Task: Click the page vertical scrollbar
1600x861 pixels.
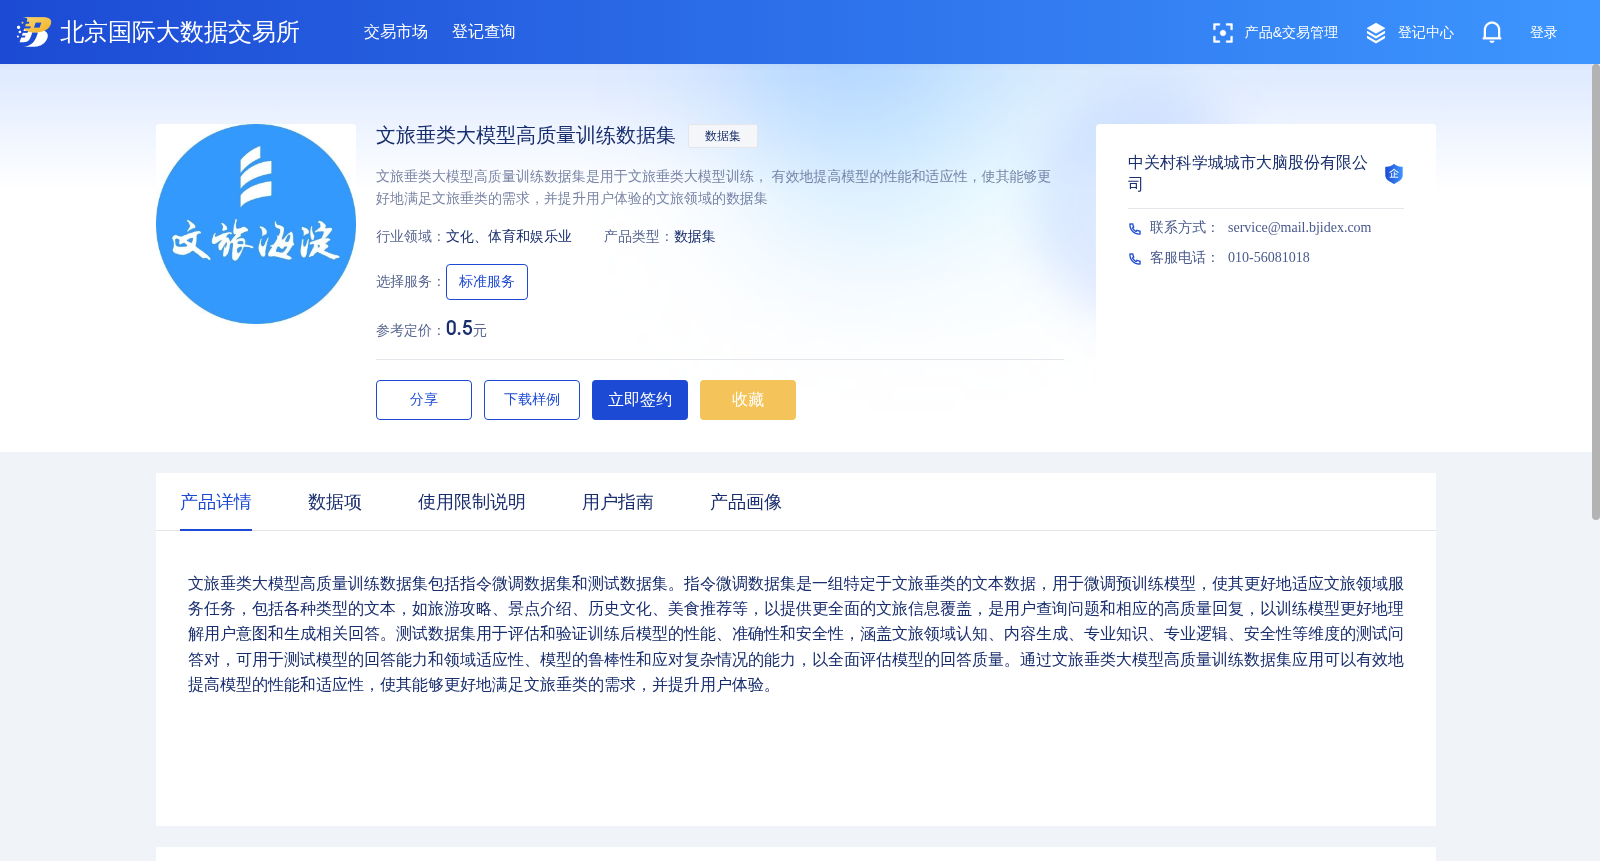Action: (x=1595, y=290)
